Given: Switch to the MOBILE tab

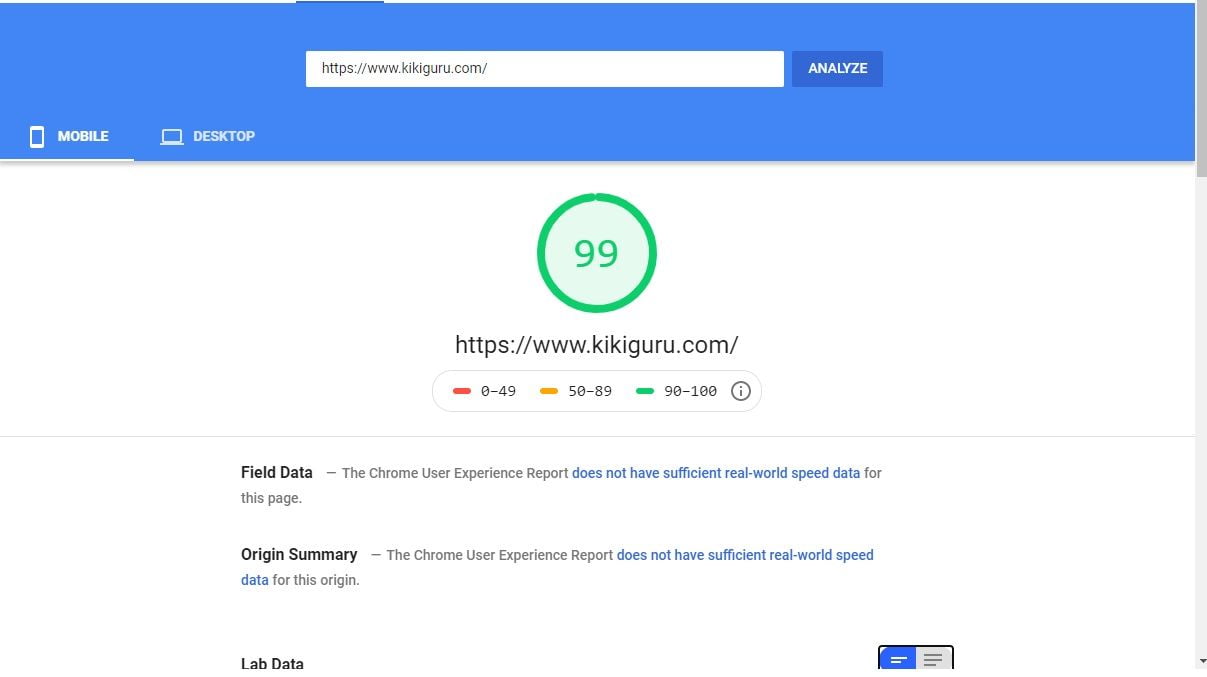Looking at the screenshot, I should tap(67, 137).
